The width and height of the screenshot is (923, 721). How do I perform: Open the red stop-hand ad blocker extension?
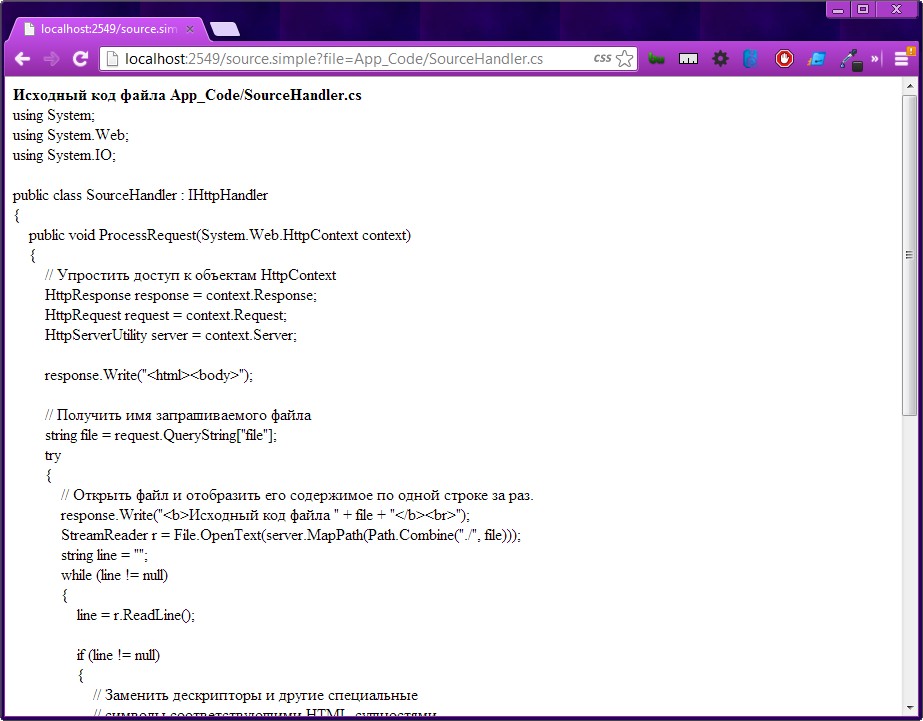[x=784, y=59]
